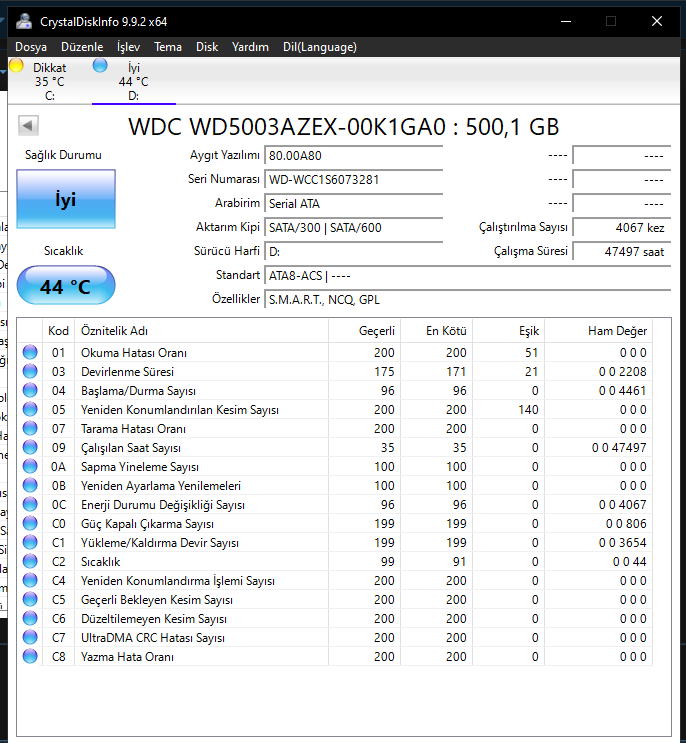The height and width of the screenshot is (743, 686).
Task: Click the disk title WDC WD5003AZEX-00K1GA0
Action: pos(343,127)
